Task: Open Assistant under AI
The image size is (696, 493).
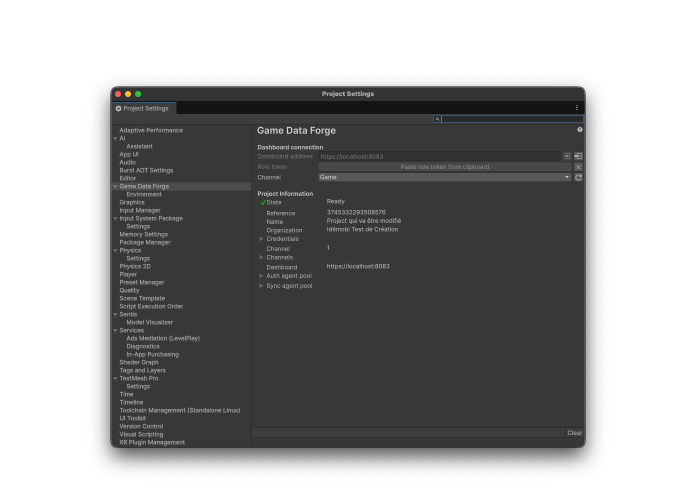Action: pos(139,146)
